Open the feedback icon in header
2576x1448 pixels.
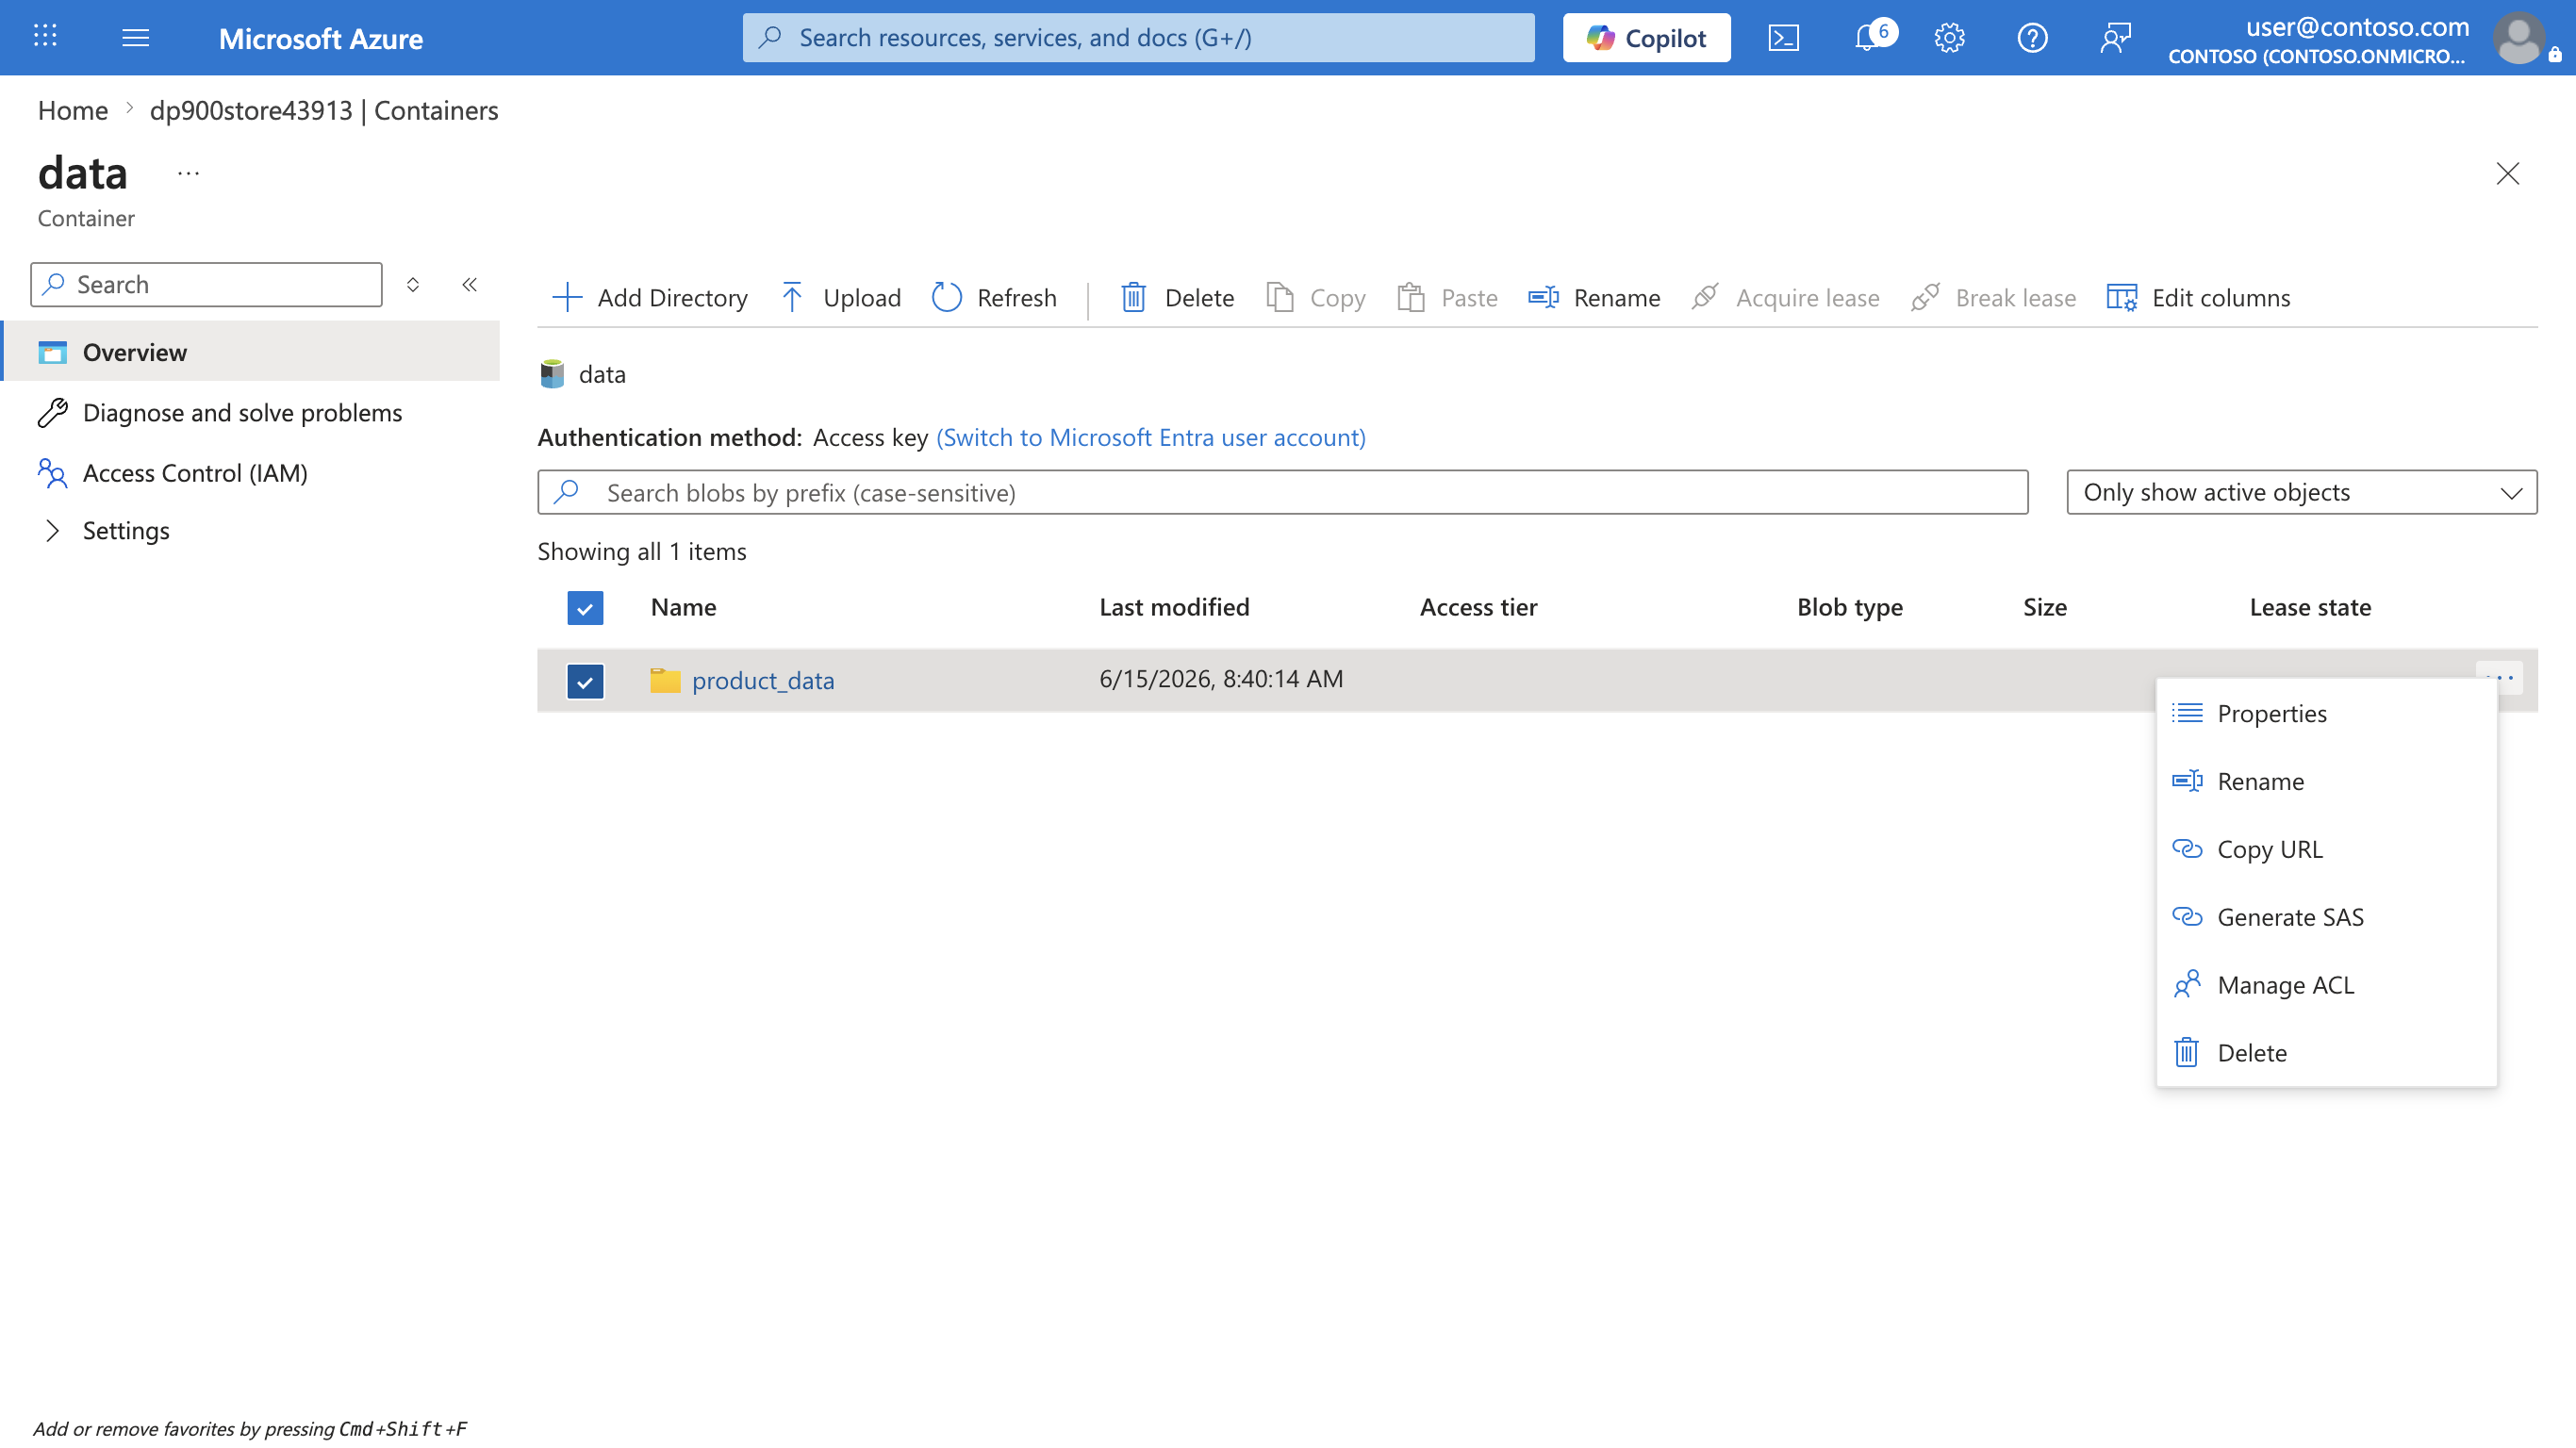2115,38
